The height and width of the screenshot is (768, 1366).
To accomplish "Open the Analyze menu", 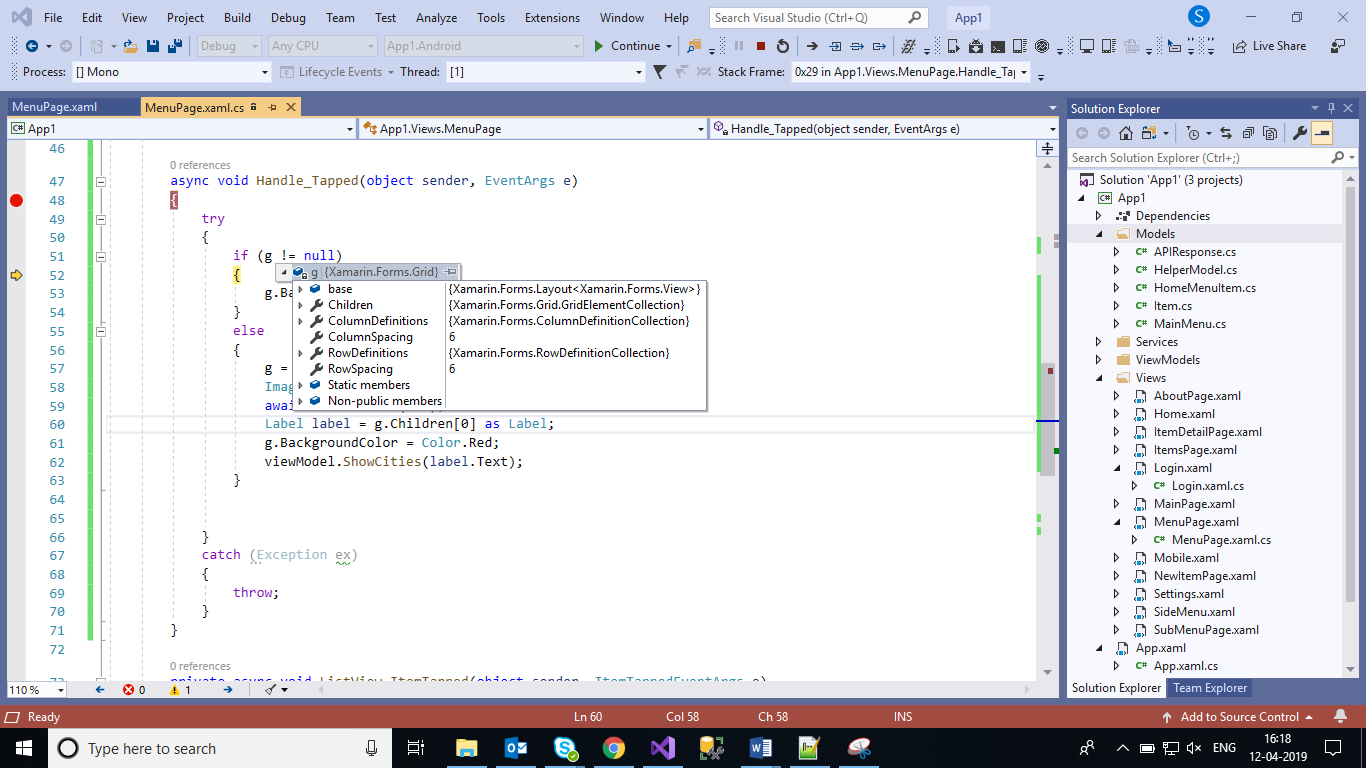I will (436, 18).
